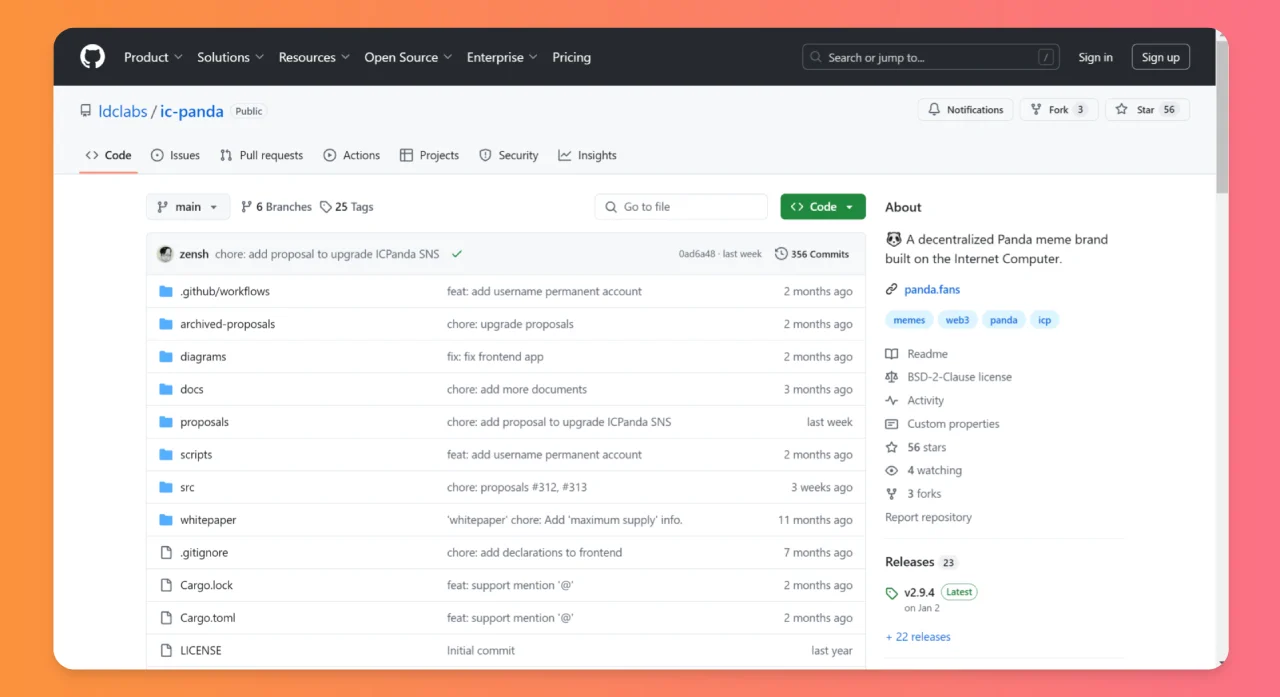Expand the Open Source menu

(x=408, y=57)
